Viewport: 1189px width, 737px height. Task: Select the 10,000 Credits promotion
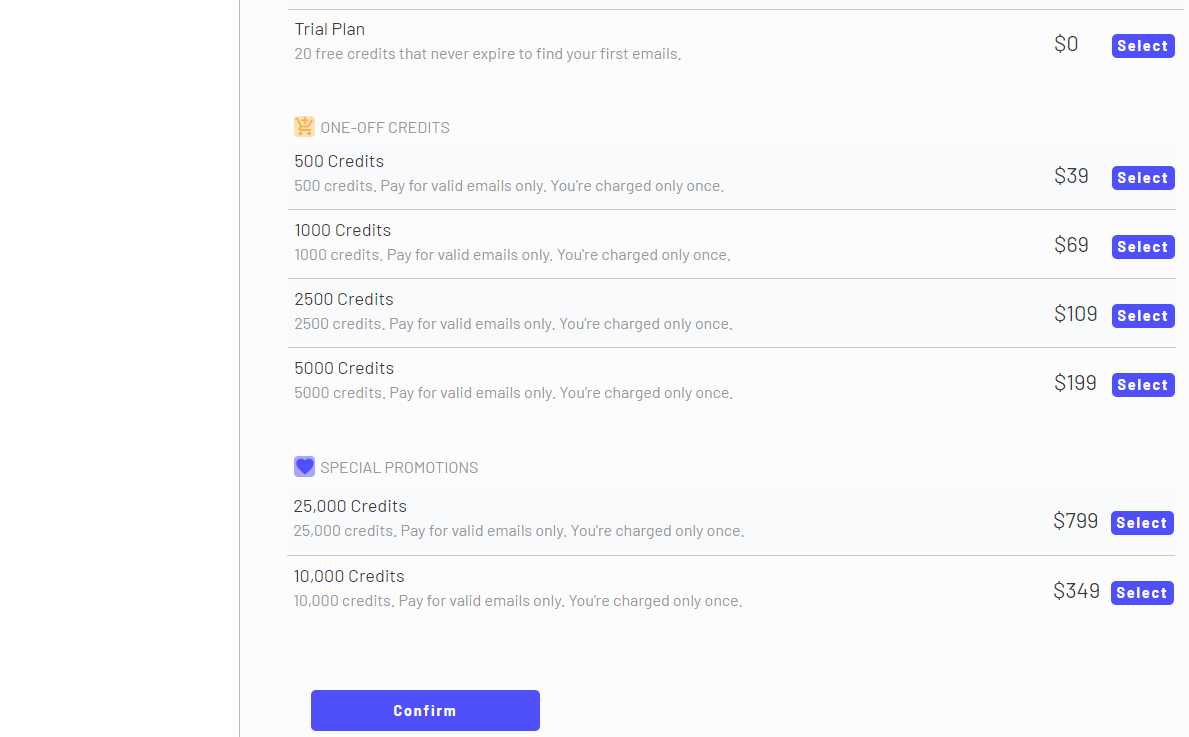point(1141,593)
